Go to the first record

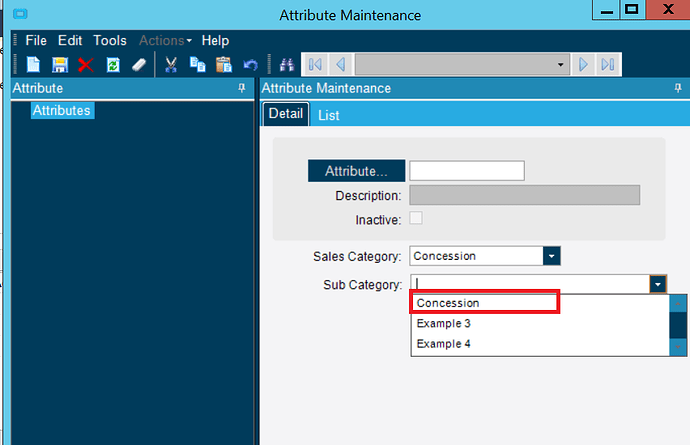coord(315,65)
